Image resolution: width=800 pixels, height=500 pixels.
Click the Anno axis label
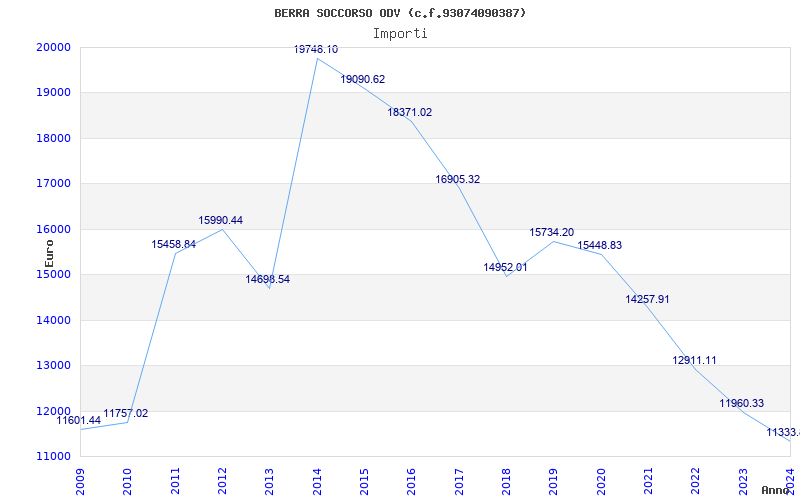(x=775, y=490)
